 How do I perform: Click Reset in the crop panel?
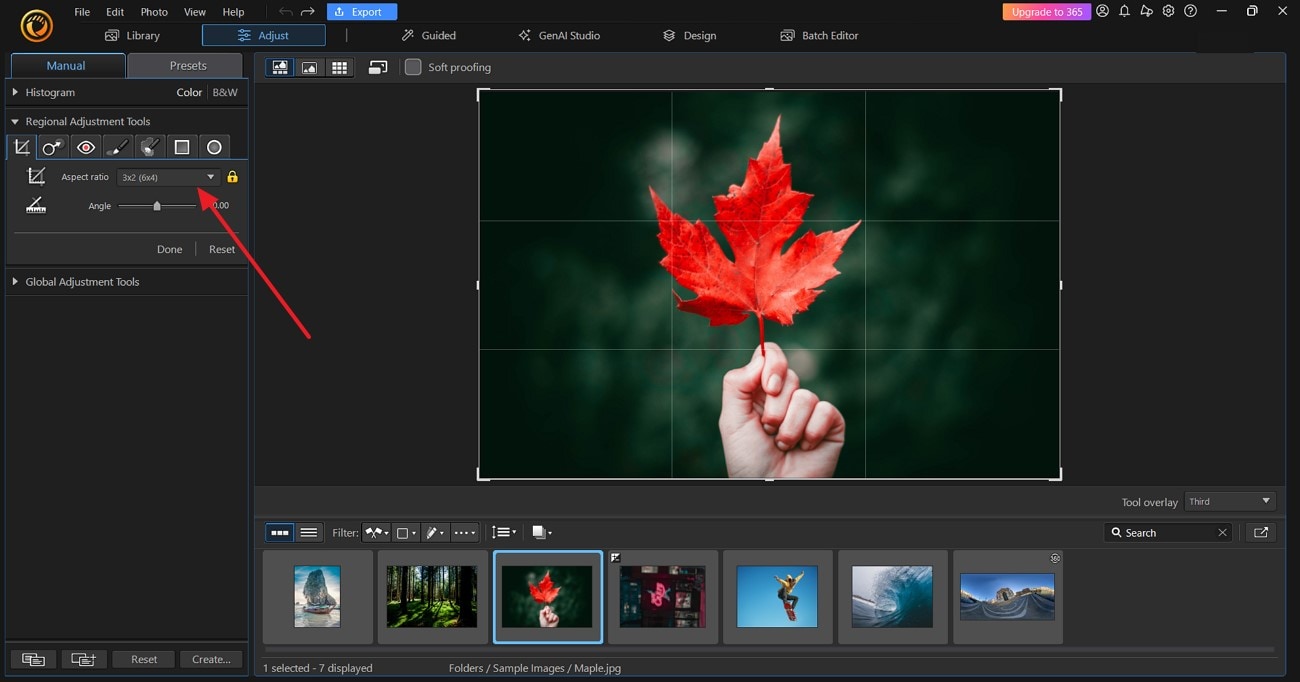(x=222, y=249)
